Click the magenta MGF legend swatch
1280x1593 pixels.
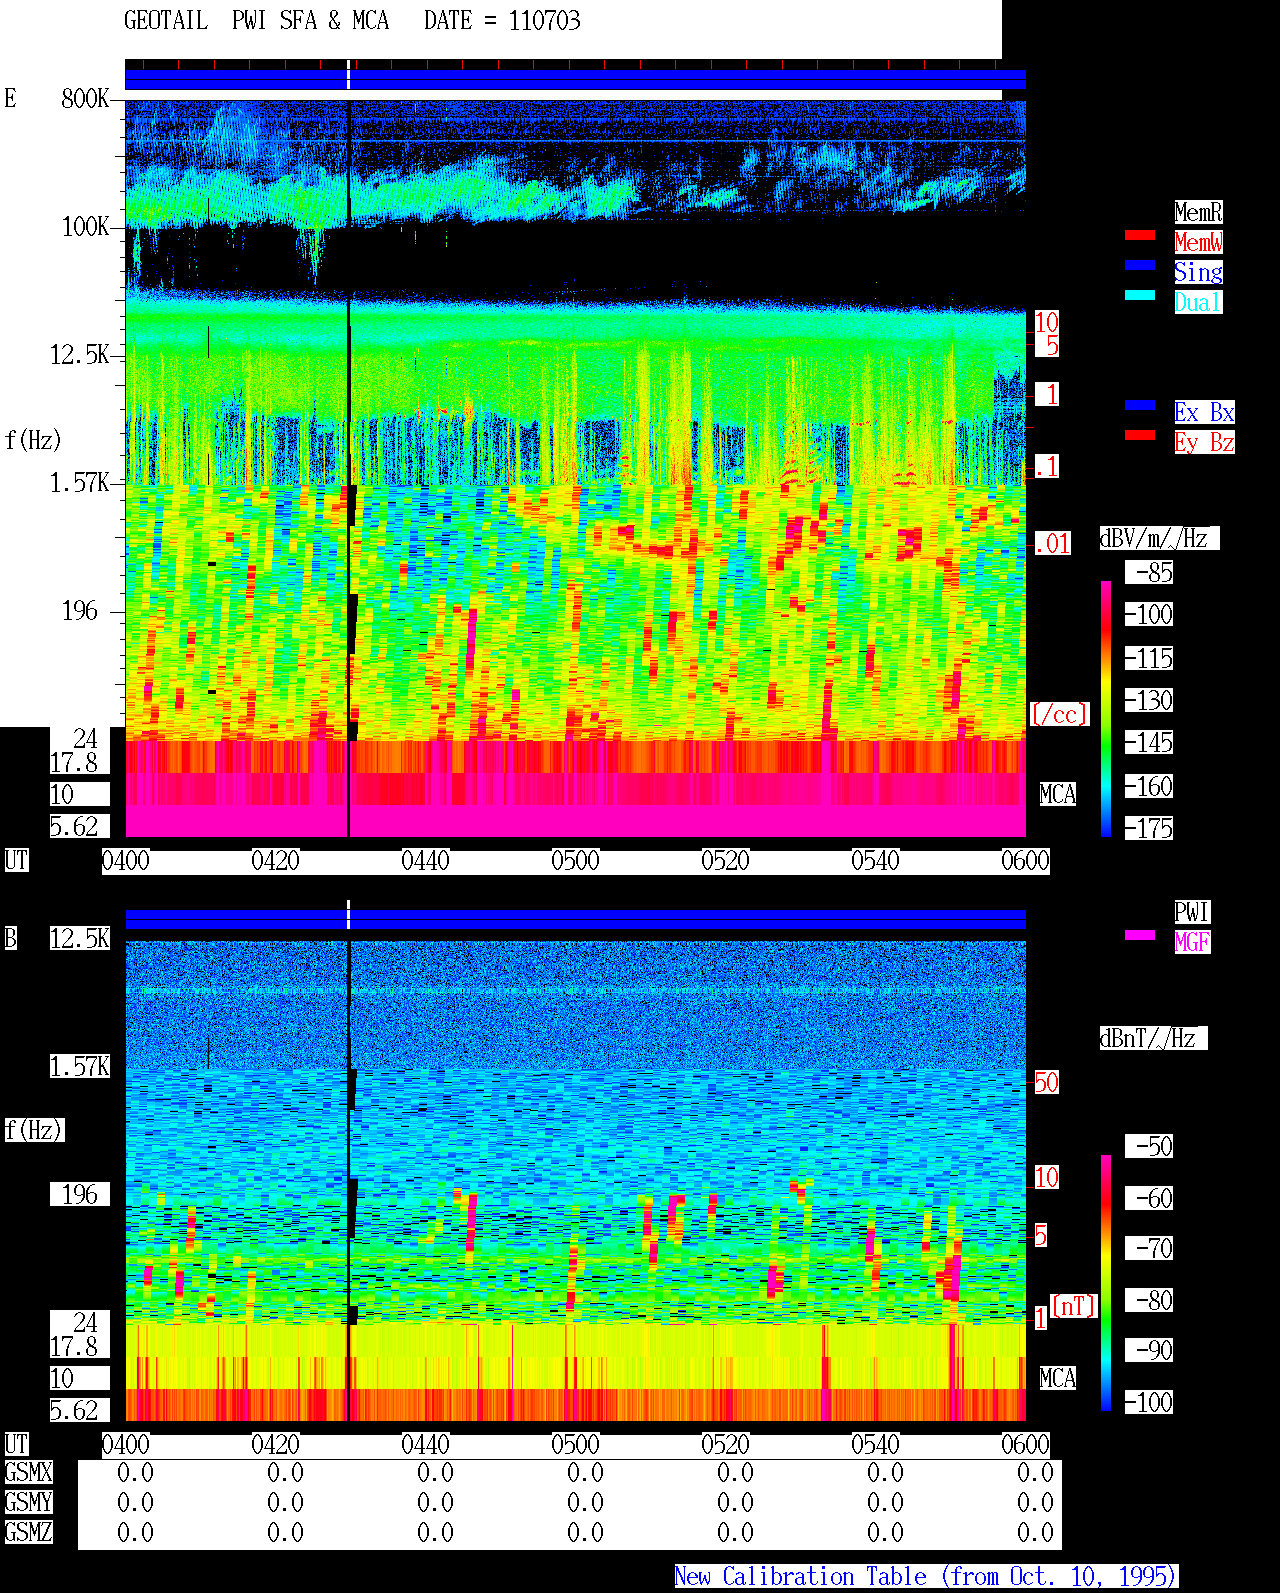[x=1140, y=935]
